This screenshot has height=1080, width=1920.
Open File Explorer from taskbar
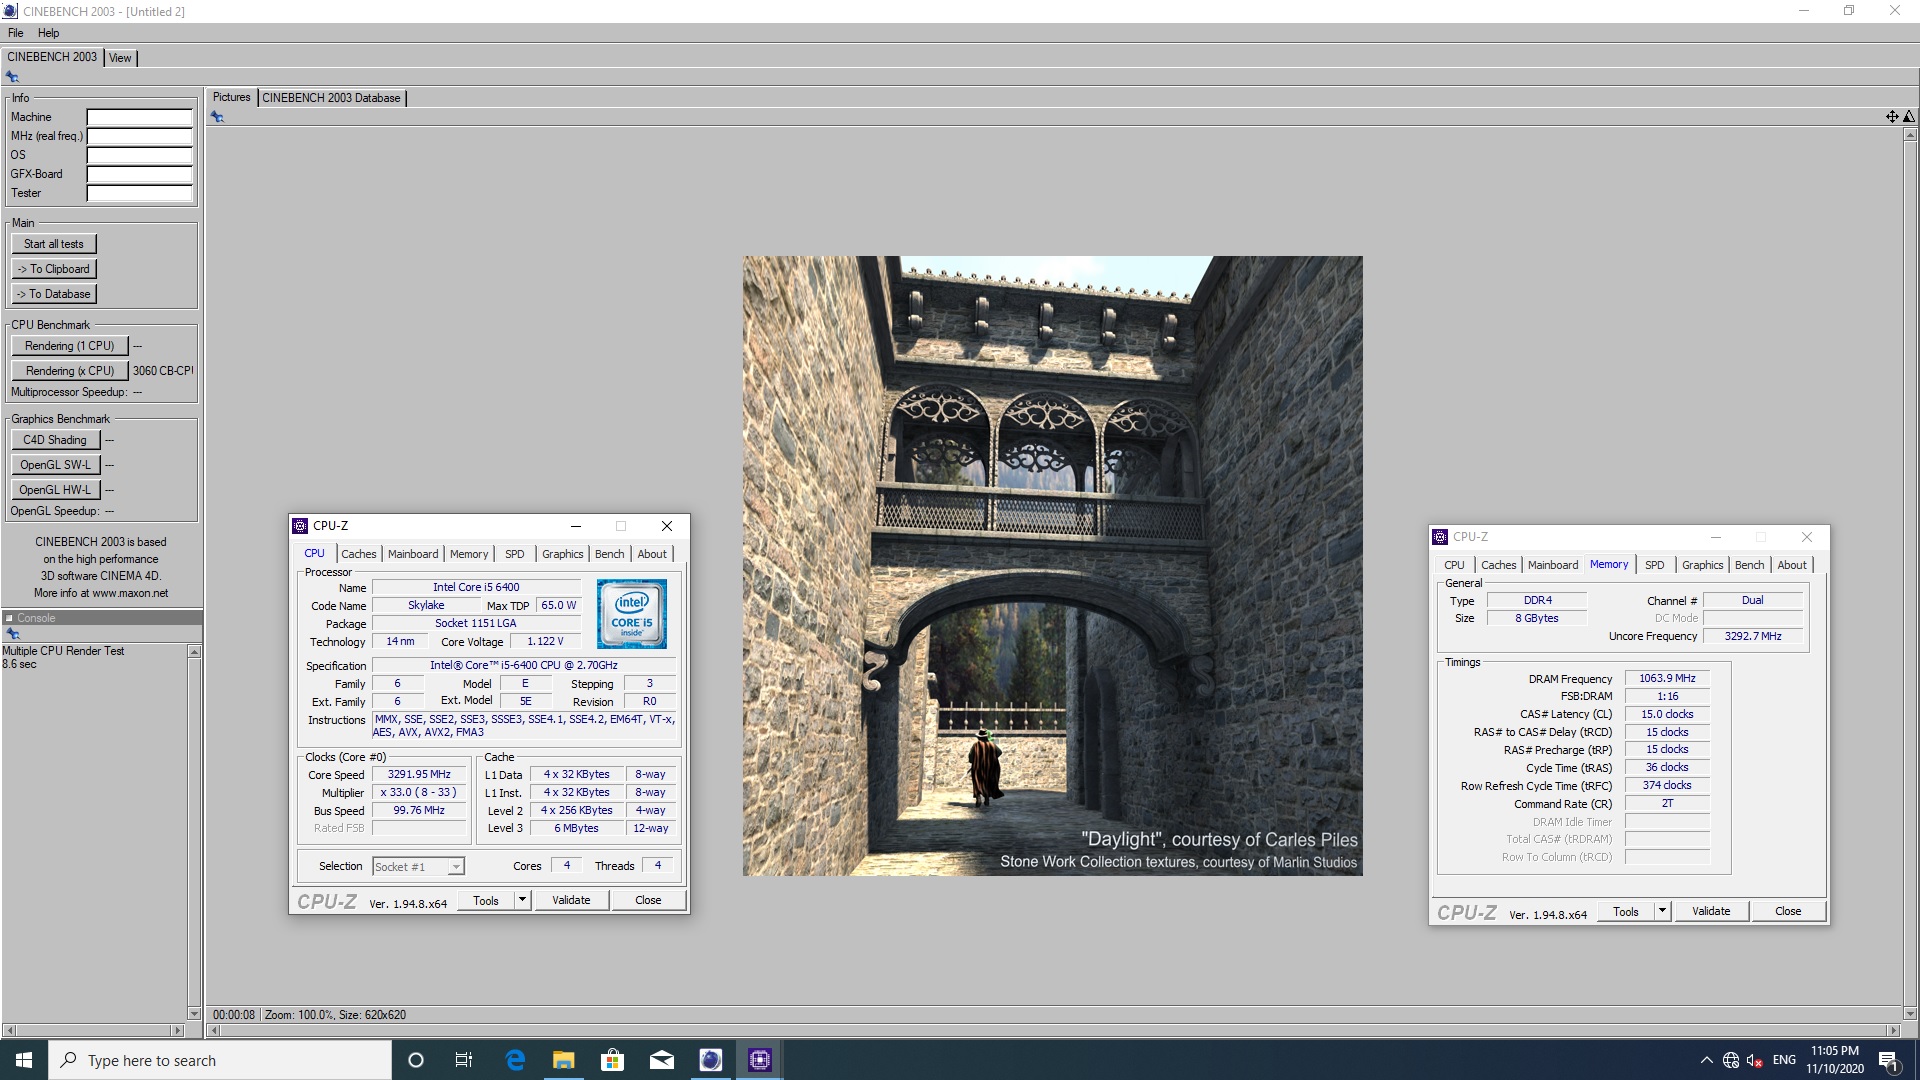pyautogui.click(x=564, y=1060)
